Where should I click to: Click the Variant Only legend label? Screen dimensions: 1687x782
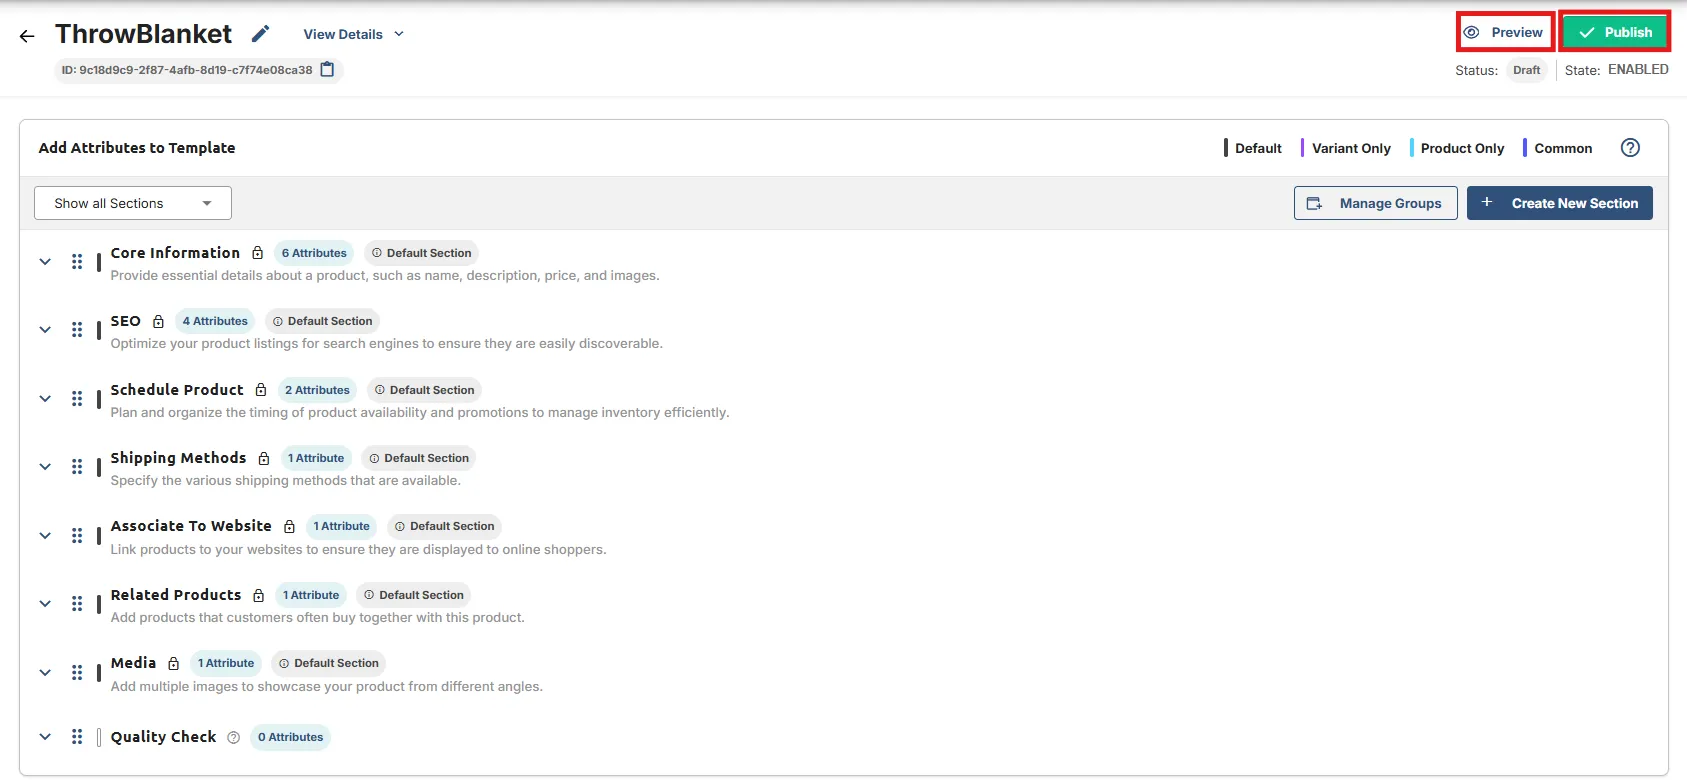click(1351, 148)
